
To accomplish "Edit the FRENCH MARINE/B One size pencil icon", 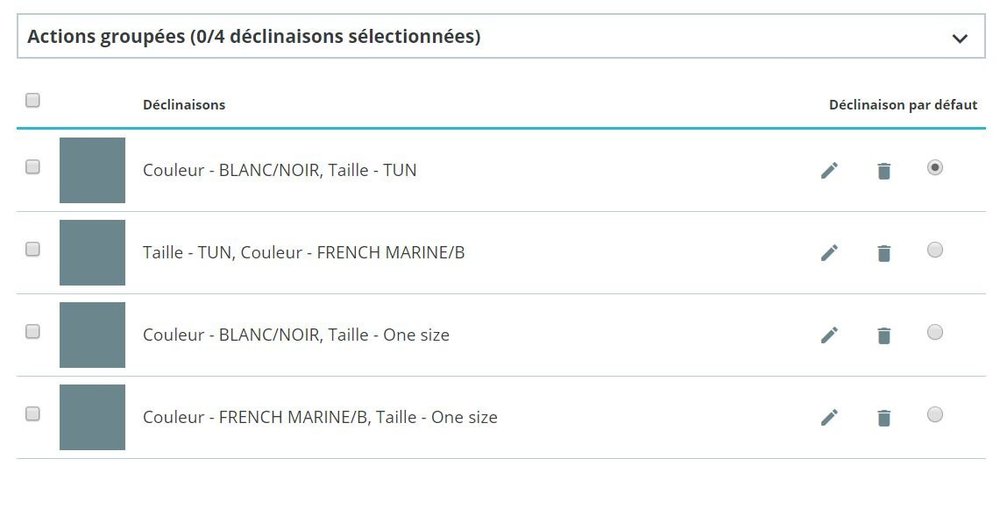I will (x=829, y=417).
